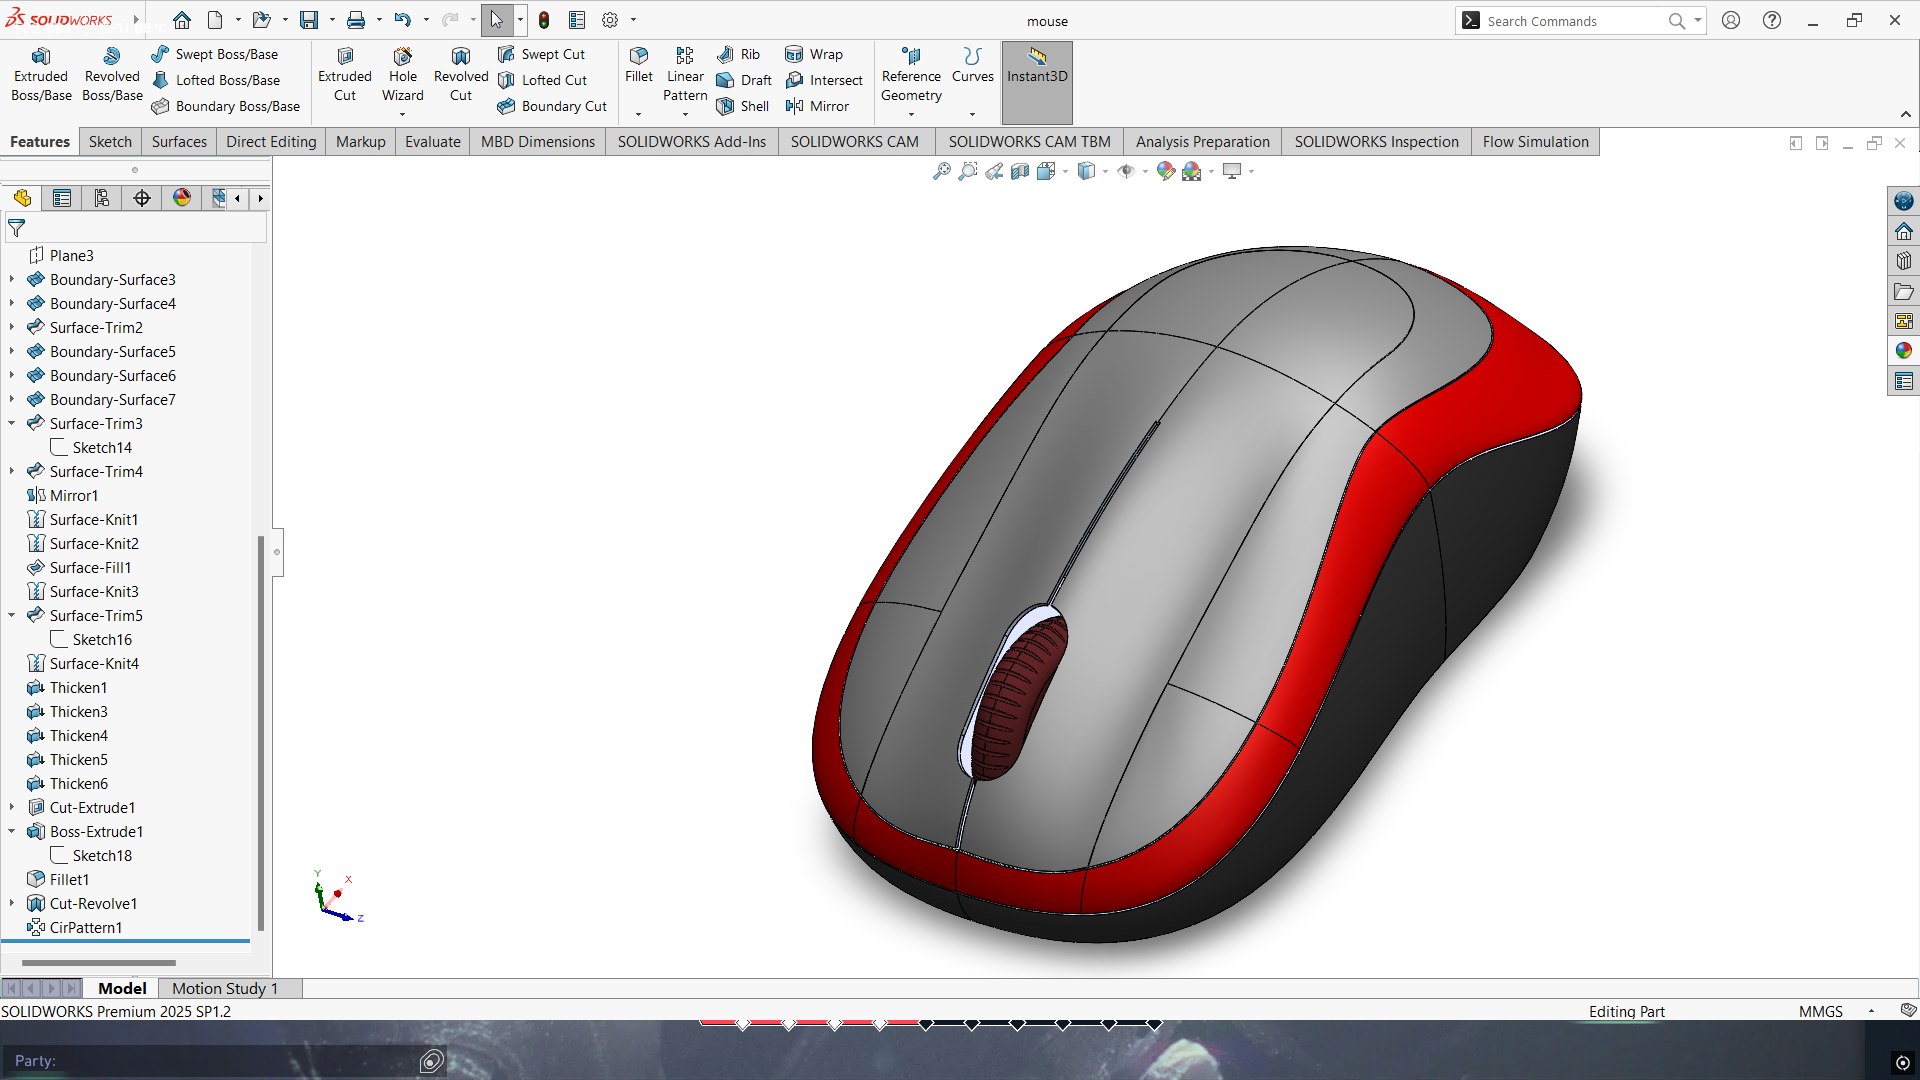Toggle the Instant3D button
Viewport: 1920px width, 1080px height.
tap(1037, 82)
